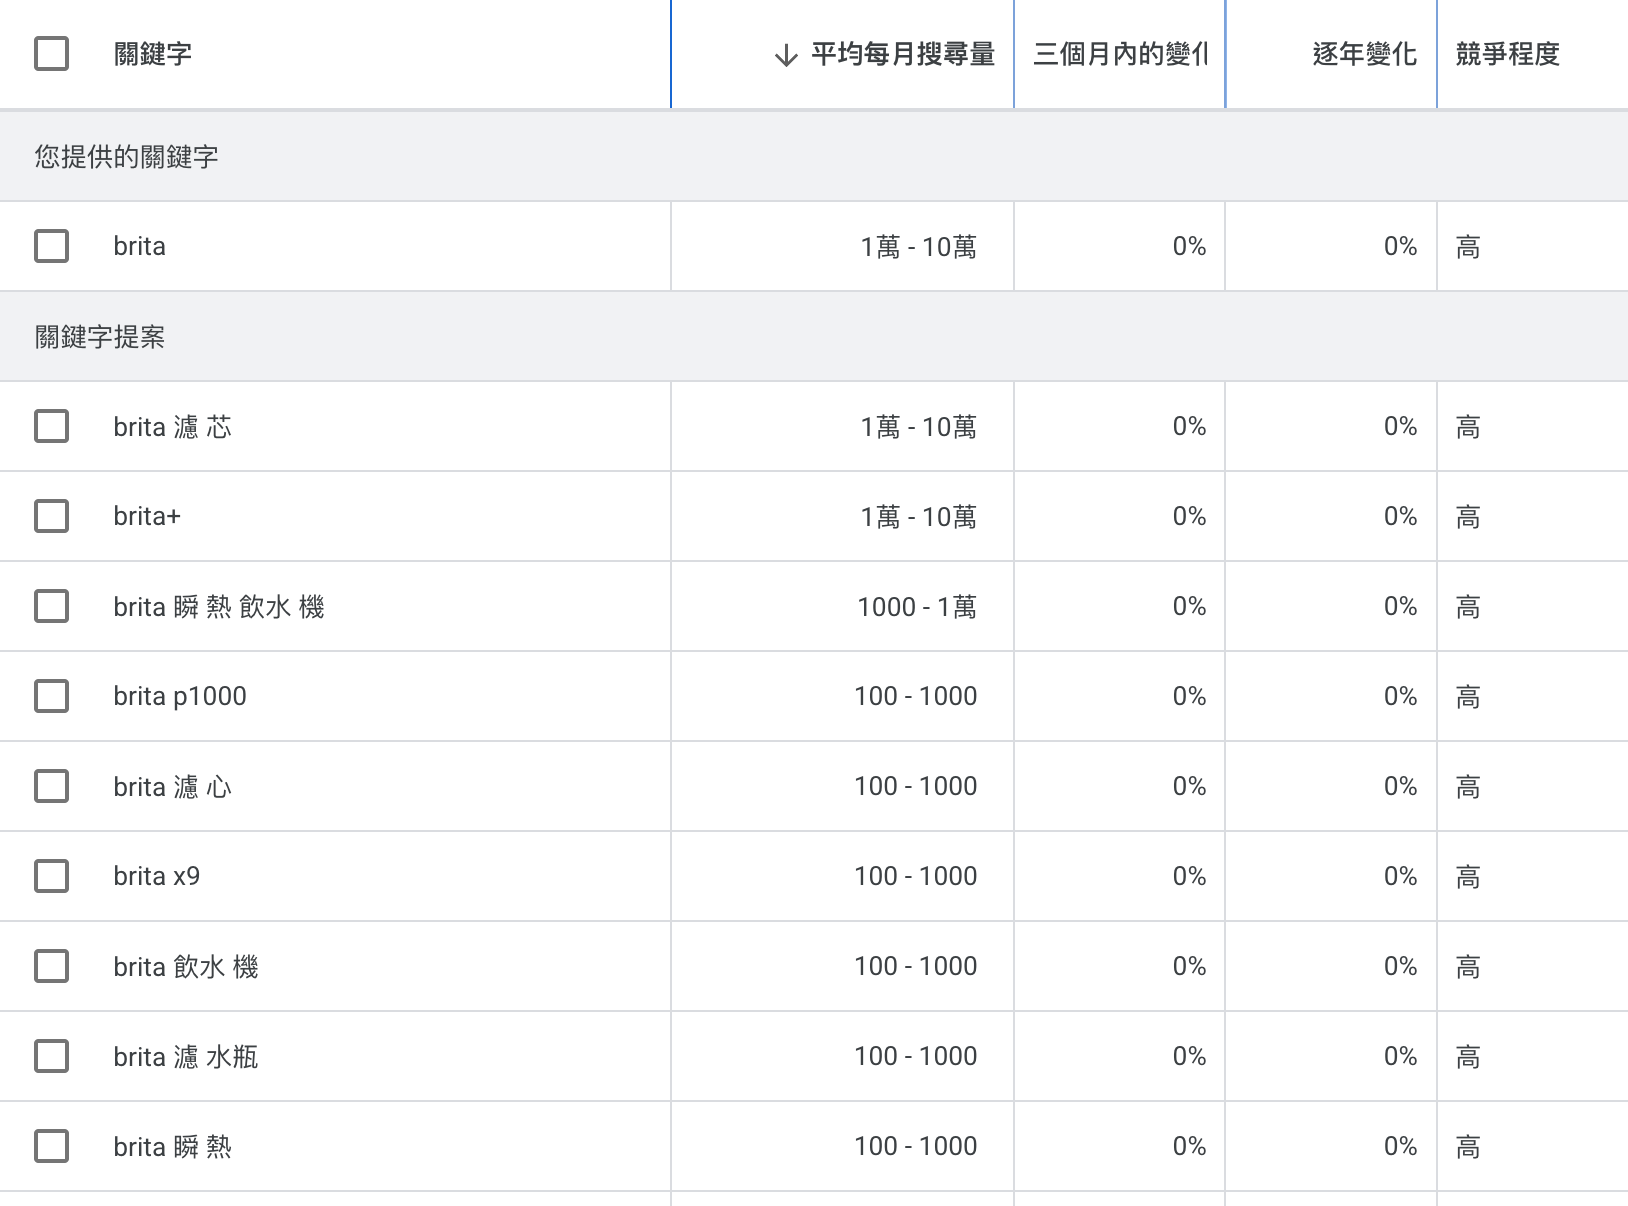Select keyword text brita 瞬 熱
1628x1206 pixels.
pyautogui.click(x=172, y=1147)
